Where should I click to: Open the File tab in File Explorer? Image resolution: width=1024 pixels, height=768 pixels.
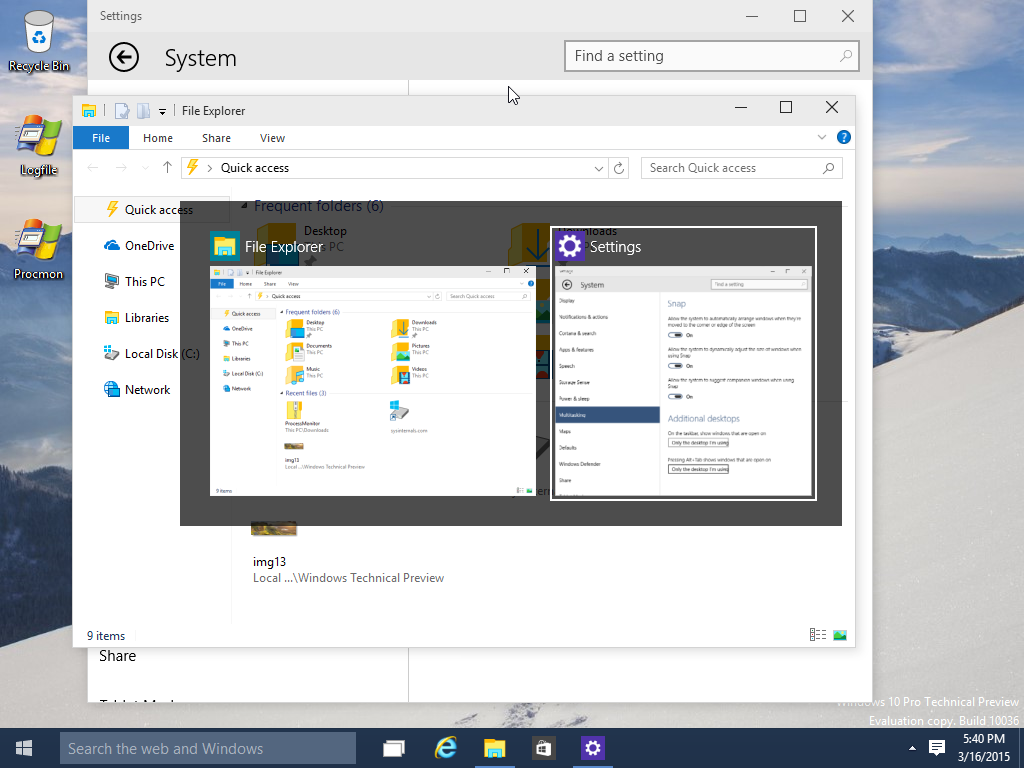101,138
